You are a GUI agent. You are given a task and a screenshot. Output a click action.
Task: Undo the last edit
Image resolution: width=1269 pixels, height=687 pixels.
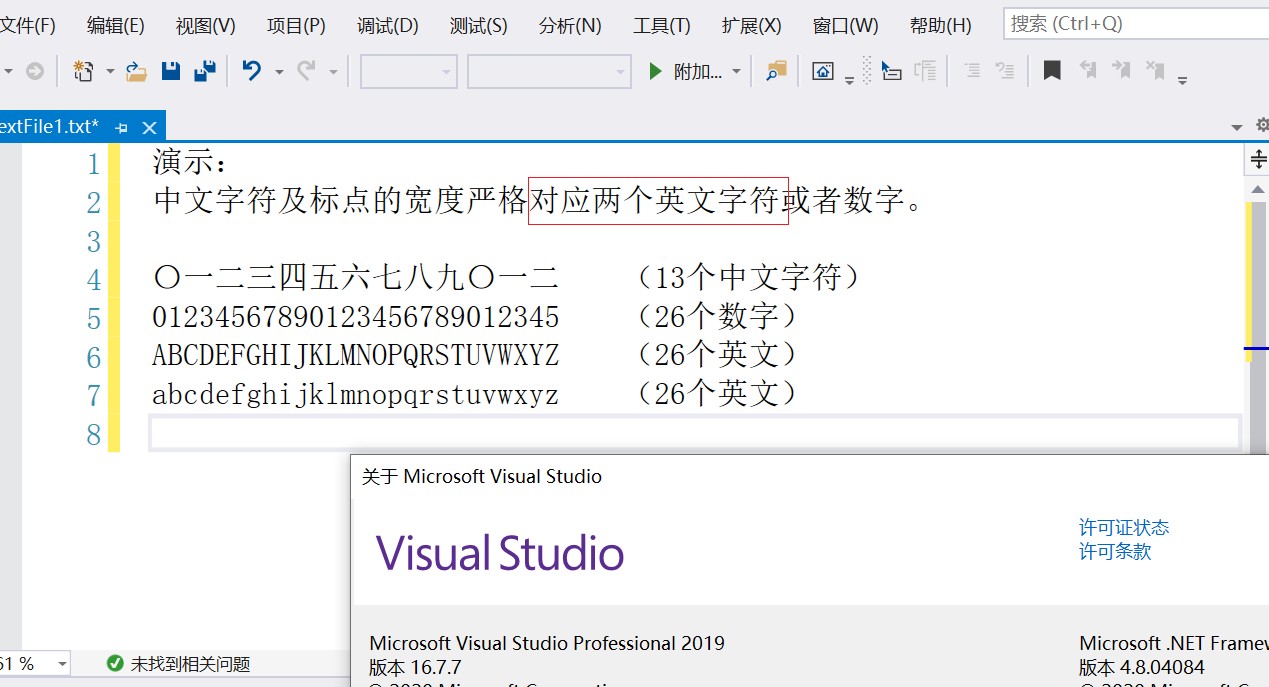click(x=253, y=70)
